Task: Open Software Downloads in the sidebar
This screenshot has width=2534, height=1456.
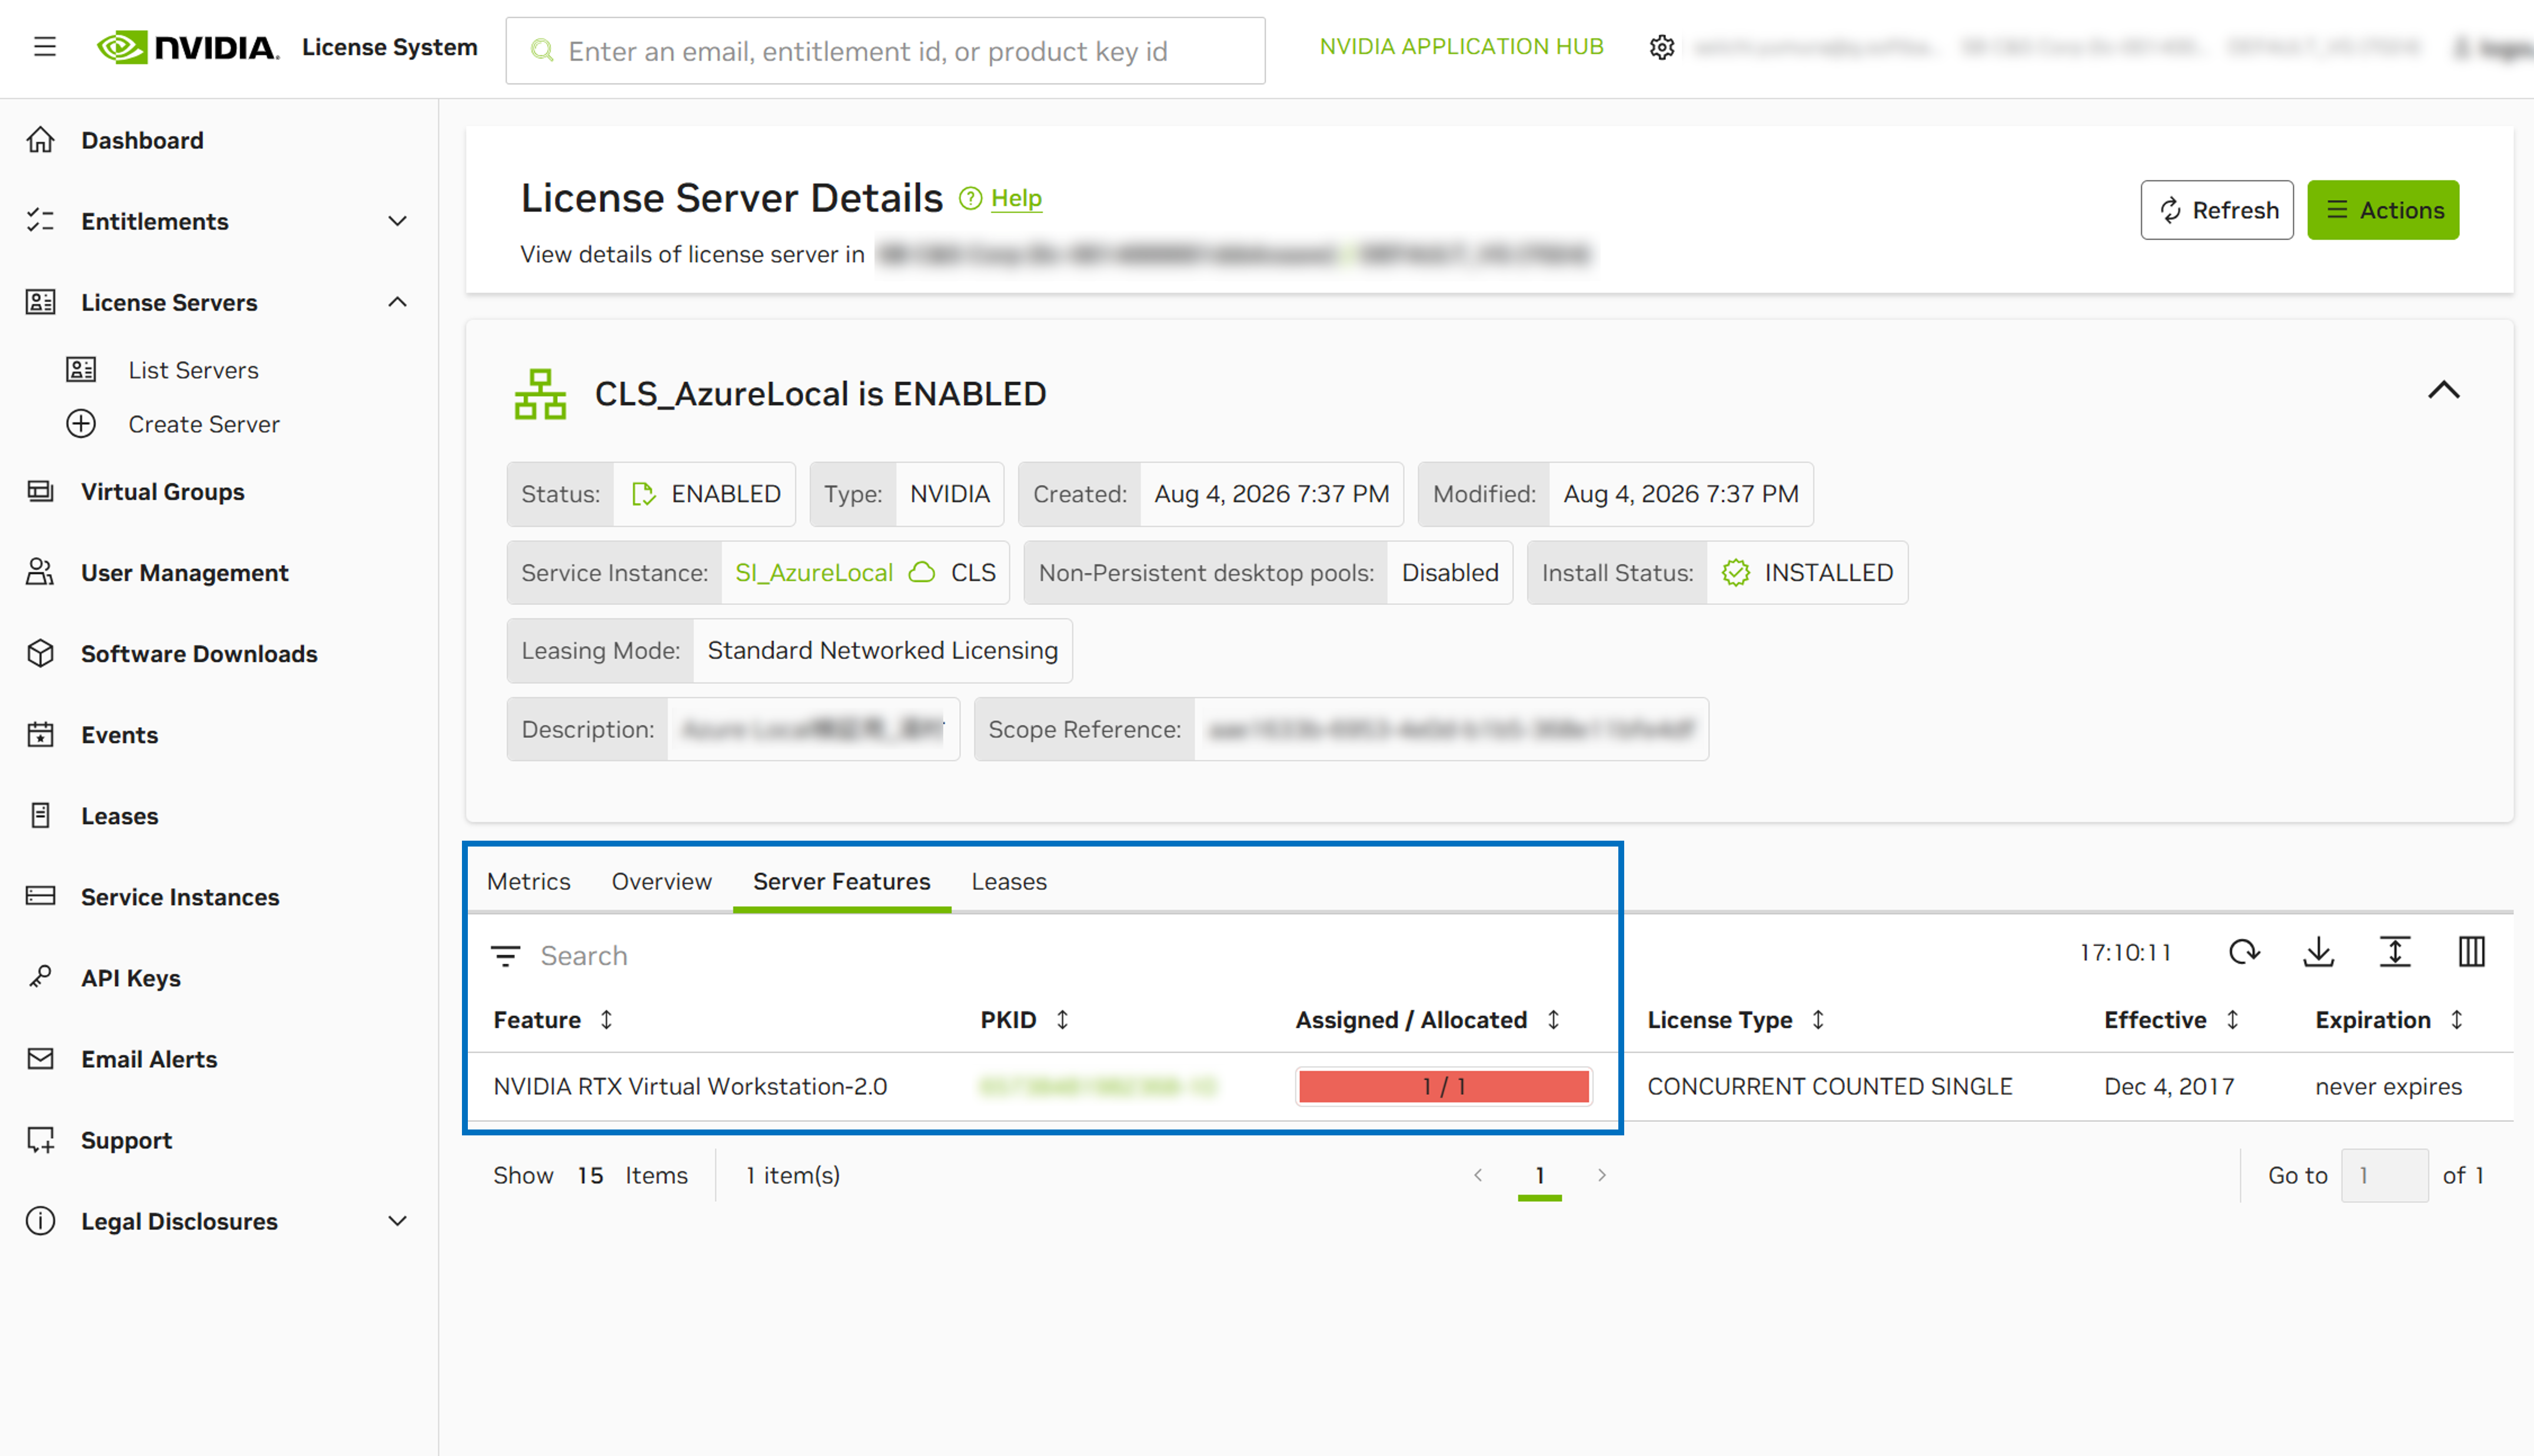Action: 199,653
